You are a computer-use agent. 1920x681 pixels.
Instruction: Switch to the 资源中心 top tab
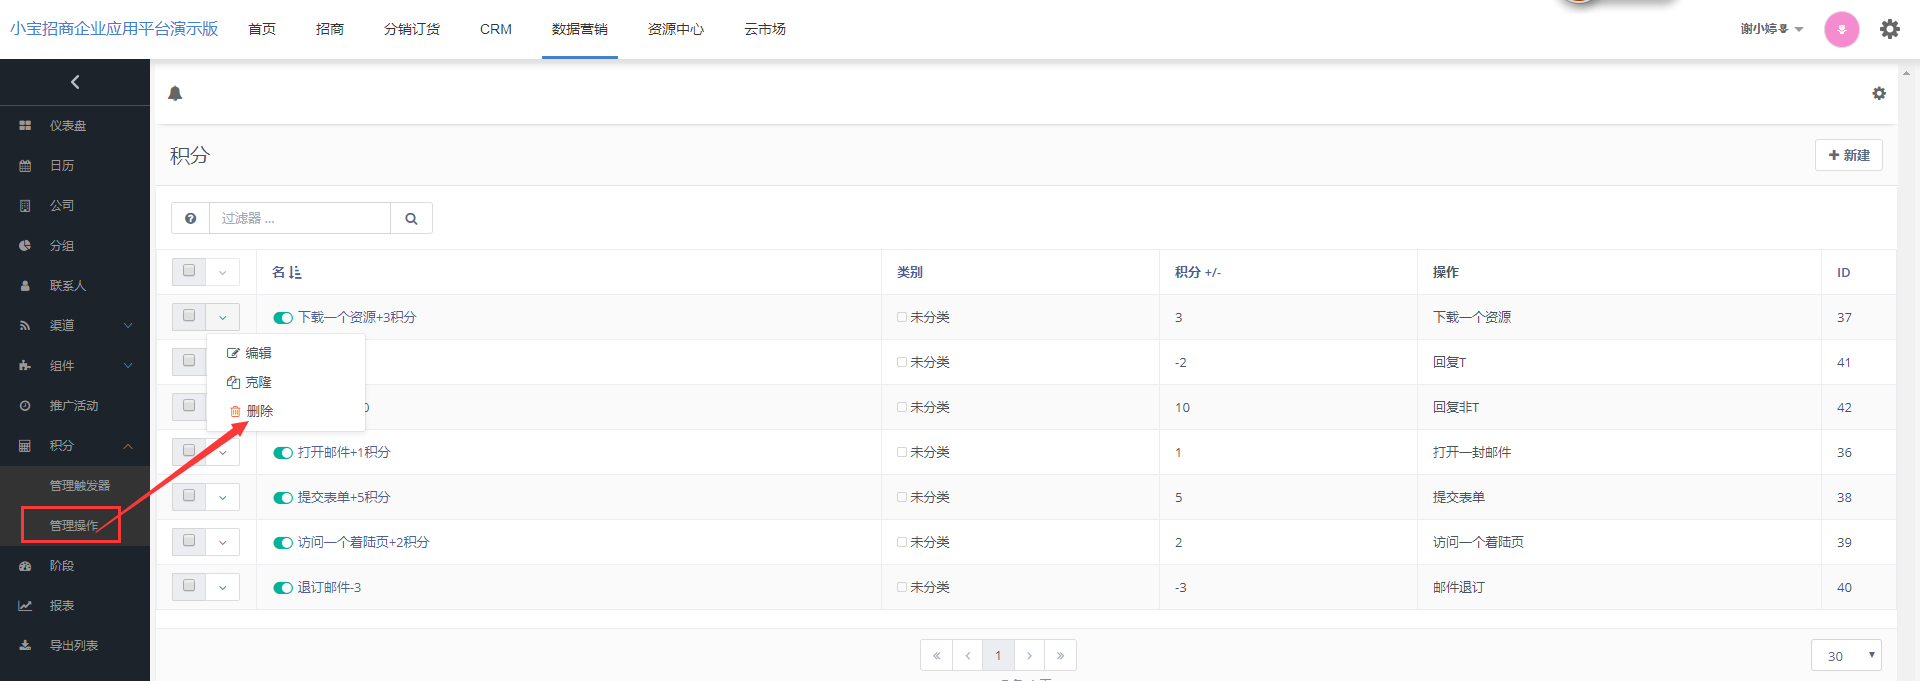tap(675, 29)
